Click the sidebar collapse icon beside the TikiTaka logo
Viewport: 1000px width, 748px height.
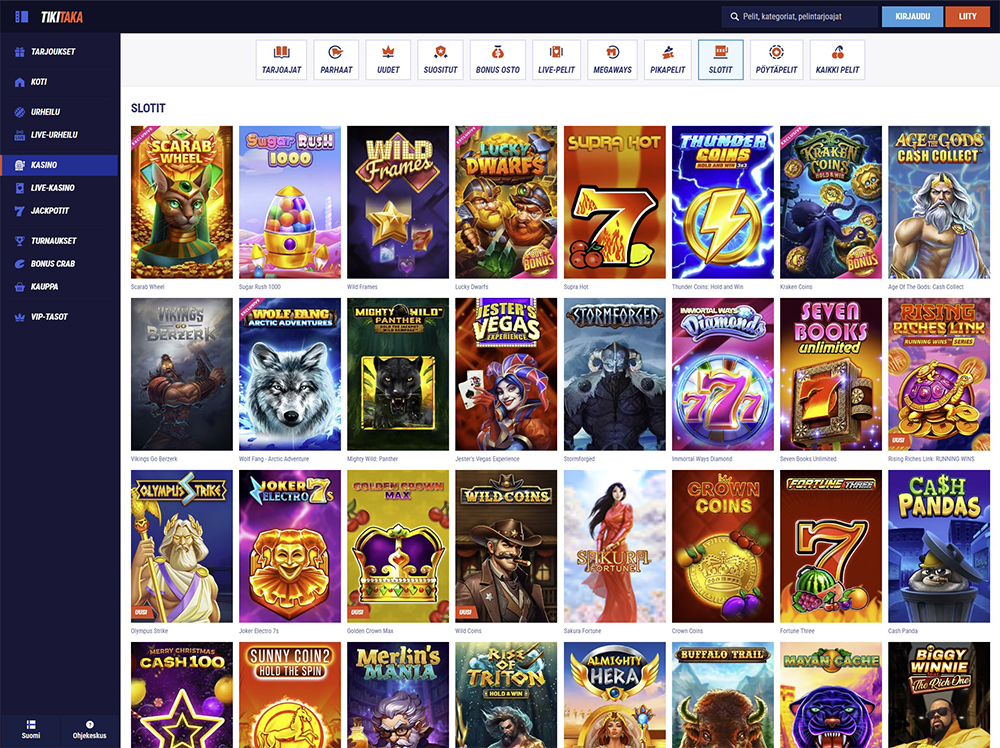point(22,17)
